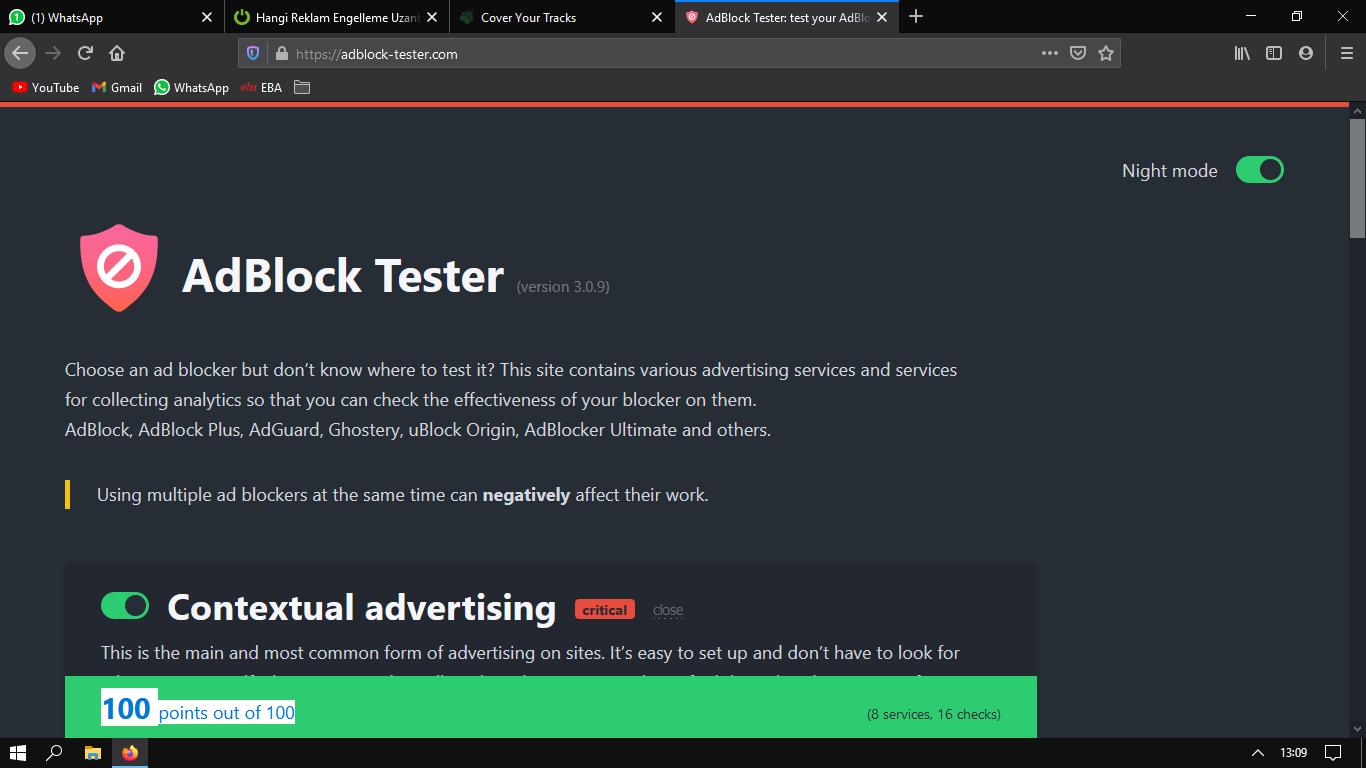Open Windows taskbar search
The image size is (1366, 768).
[55, 753]
